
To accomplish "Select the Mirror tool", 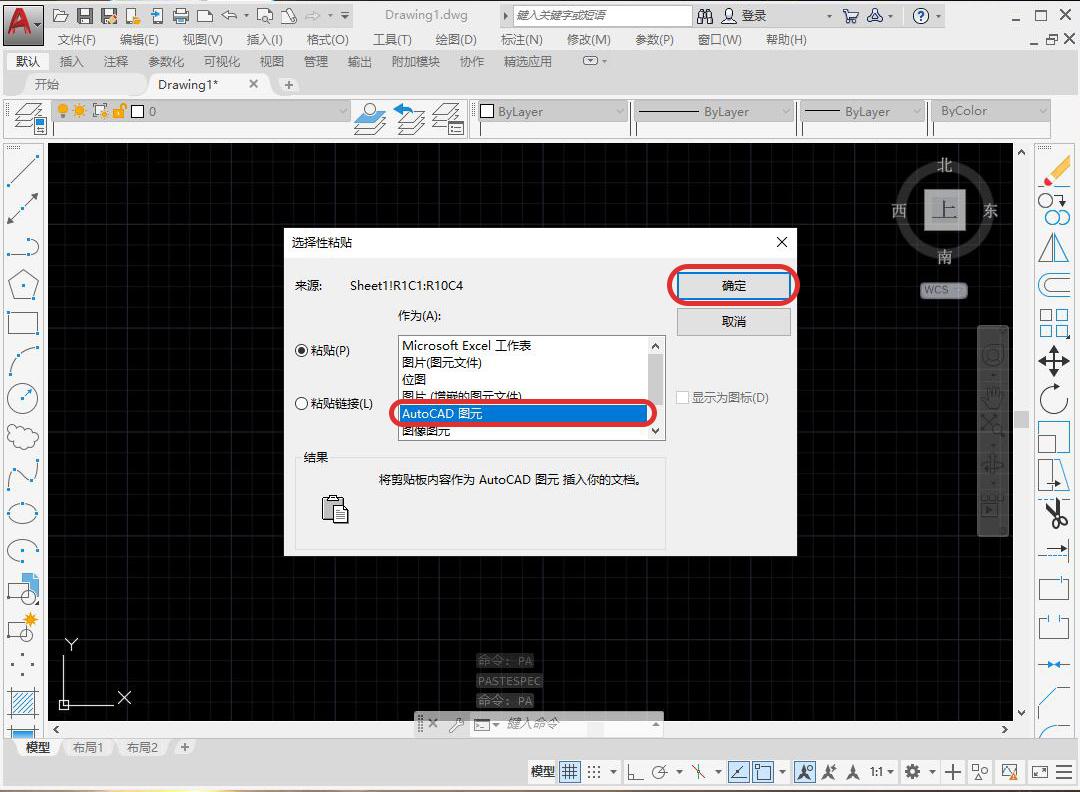I will click(1054, 246).
